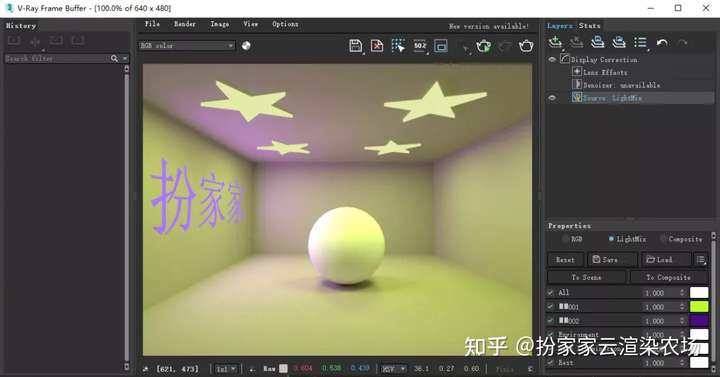The height and width of the screenshot is (377, 720).
Task: Open the View menu
Action: click(251, 24)
